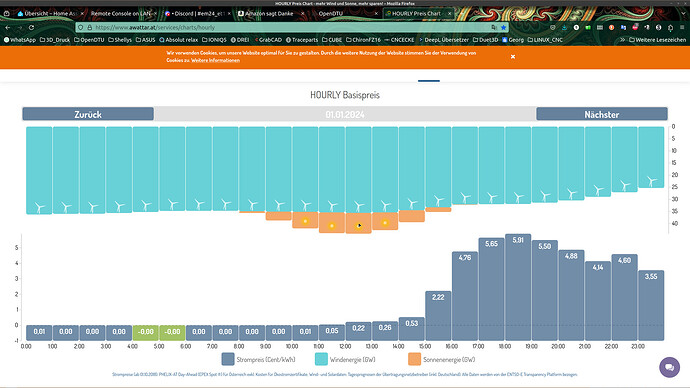Viewport: 690px width, 388px height.
Task: Toggle the Sonnenenergie legend swatch
Action: pos(415,359)
